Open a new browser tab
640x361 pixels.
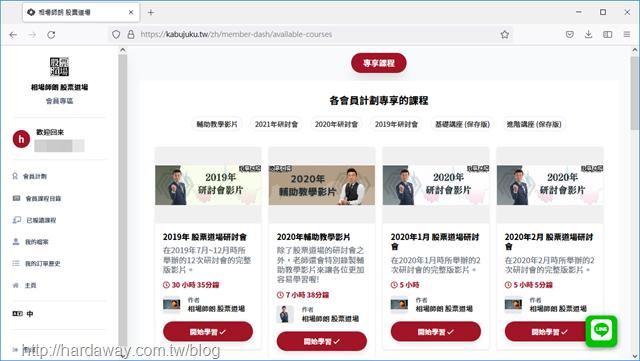coord(151,13)
